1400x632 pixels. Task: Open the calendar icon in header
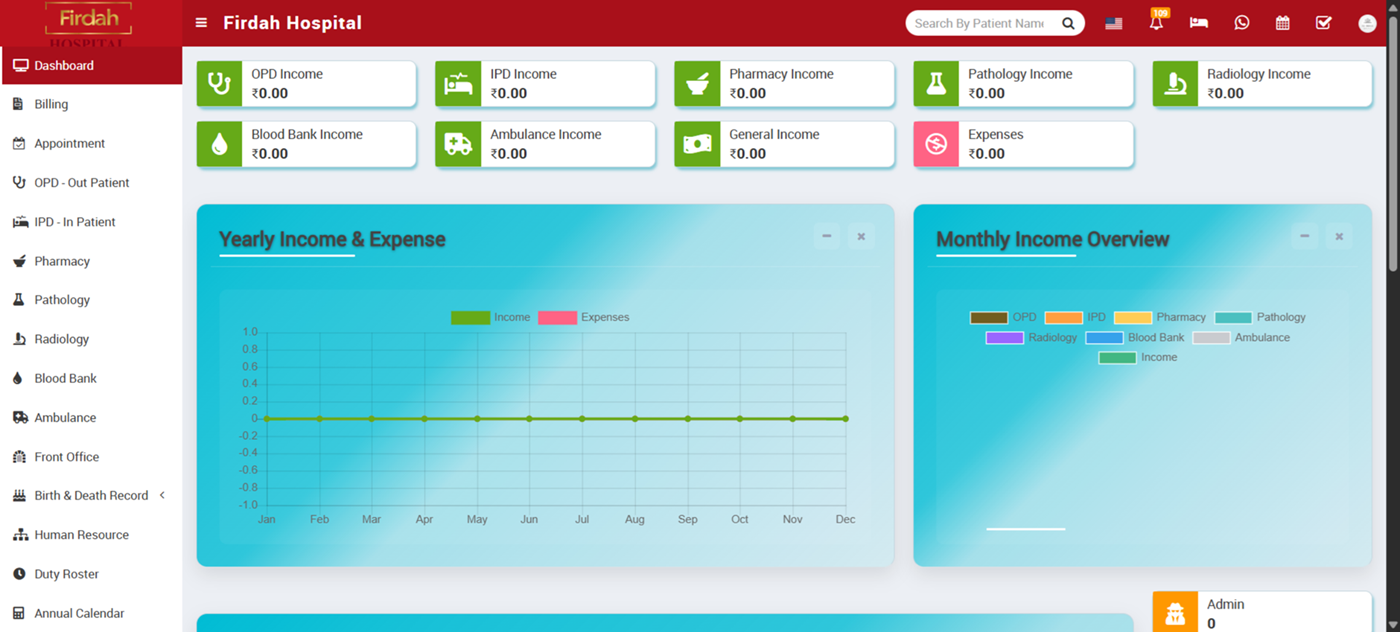[x=1282, y=23]
